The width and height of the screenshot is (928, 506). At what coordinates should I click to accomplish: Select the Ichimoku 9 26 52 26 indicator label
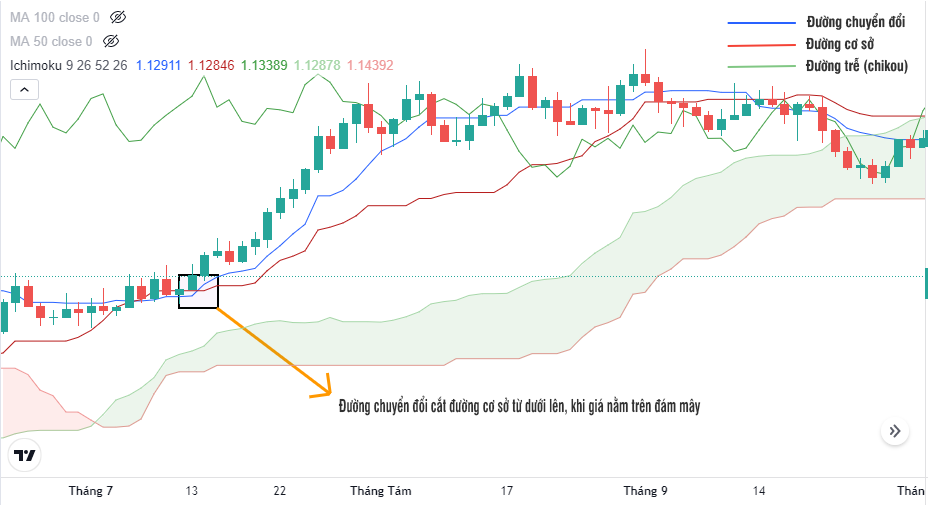pos(68,65)
